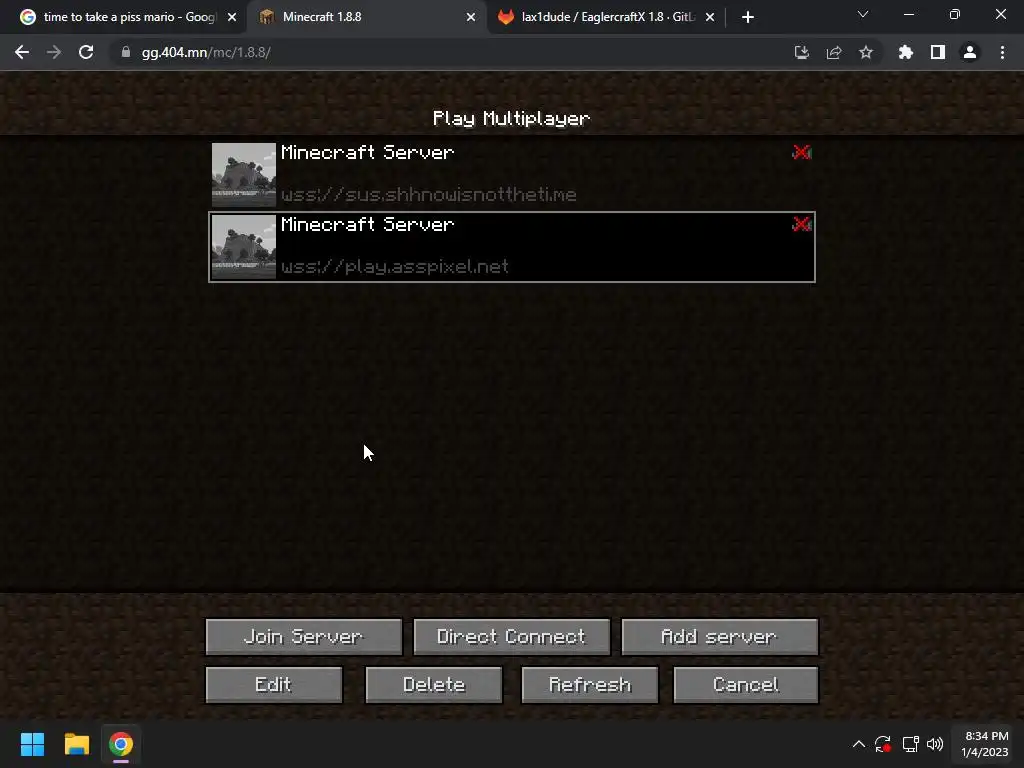Click the Chrome taskbar icon

pyautogui.click(x=121, y=744)
